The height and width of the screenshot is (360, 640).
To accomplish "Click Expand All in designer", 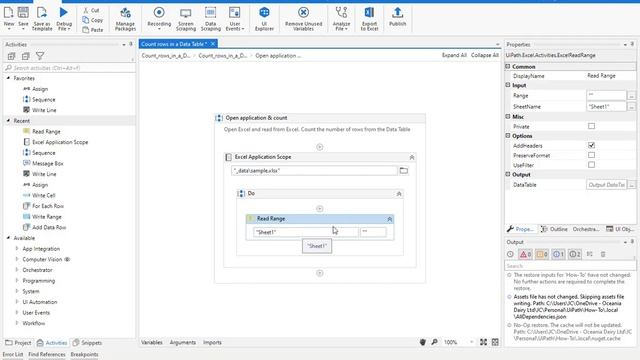I will tap(454, 55).
